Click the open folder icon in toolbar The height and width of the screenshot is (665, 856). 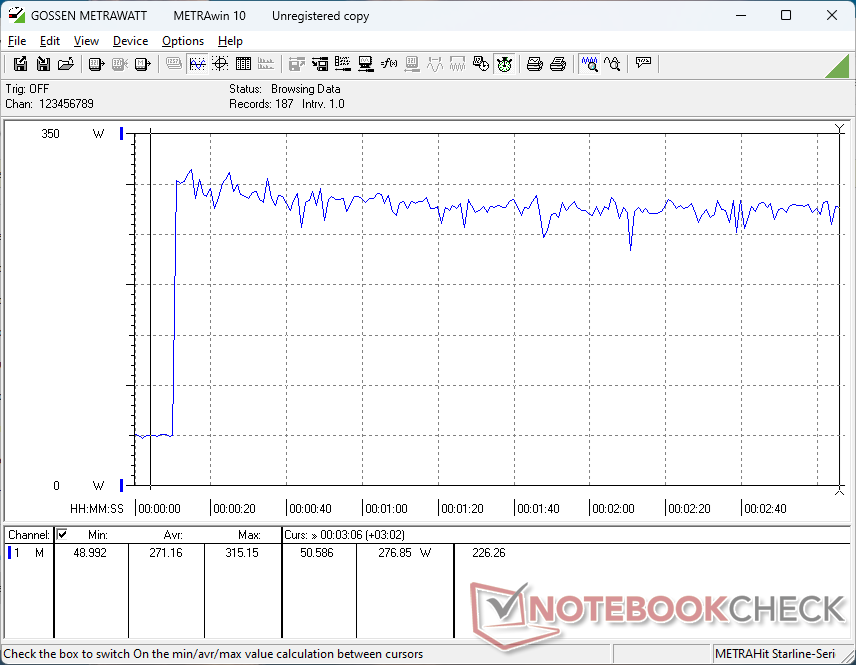click(x=66, y=64)
